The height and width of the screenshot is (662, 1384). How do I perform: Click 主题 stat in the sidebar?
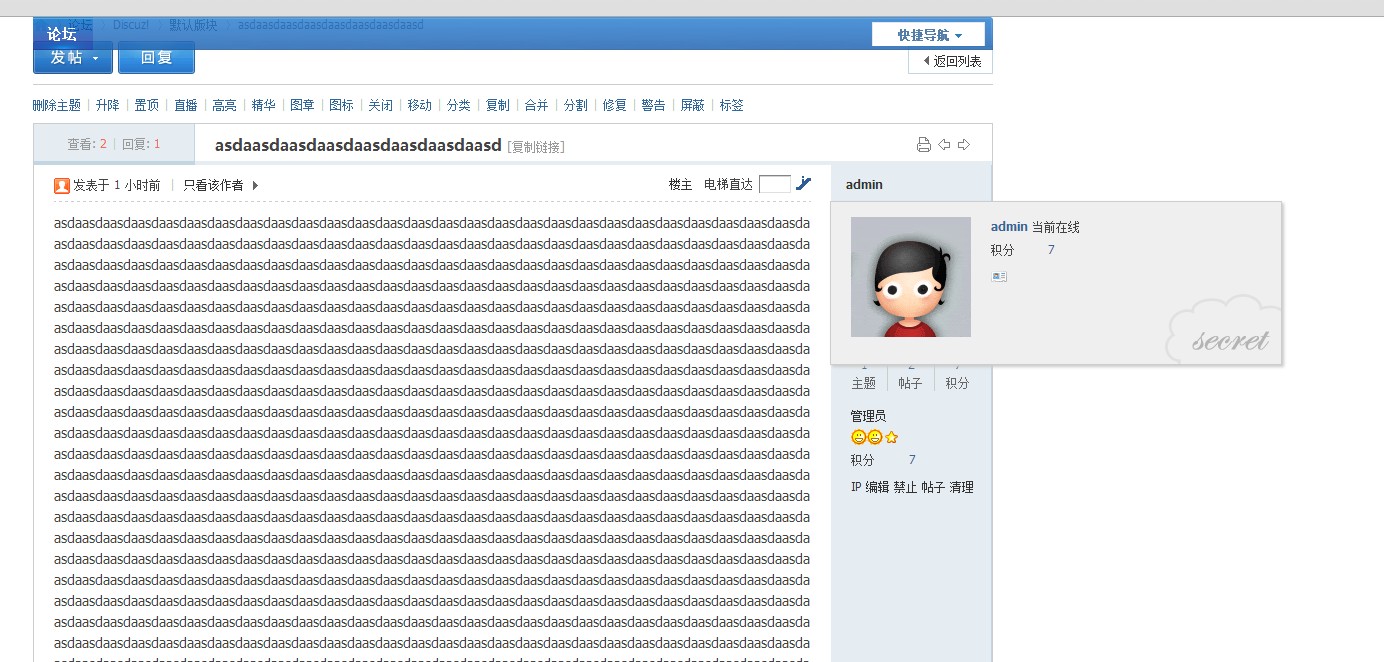tap(863, 383)
